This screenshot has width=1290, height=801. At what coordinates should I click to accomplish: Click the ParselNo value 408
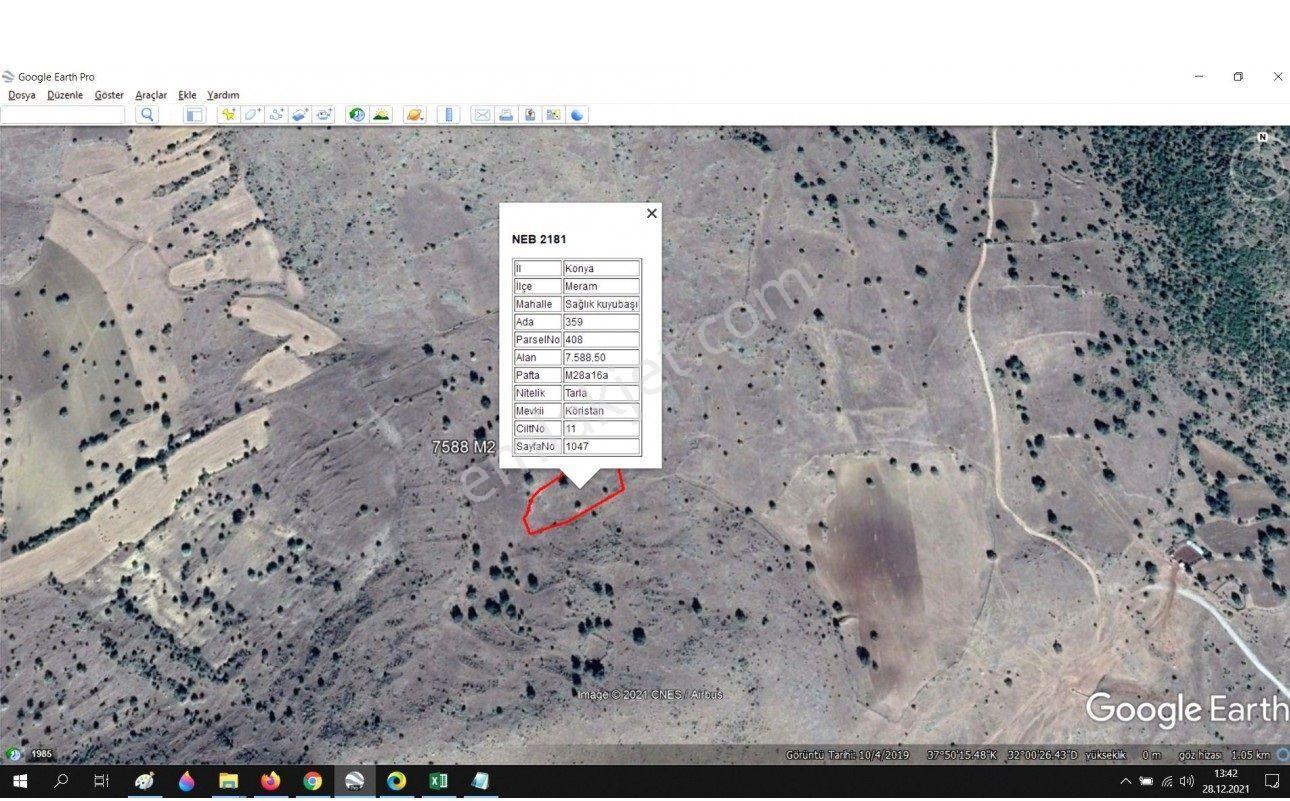coord(601,340)
